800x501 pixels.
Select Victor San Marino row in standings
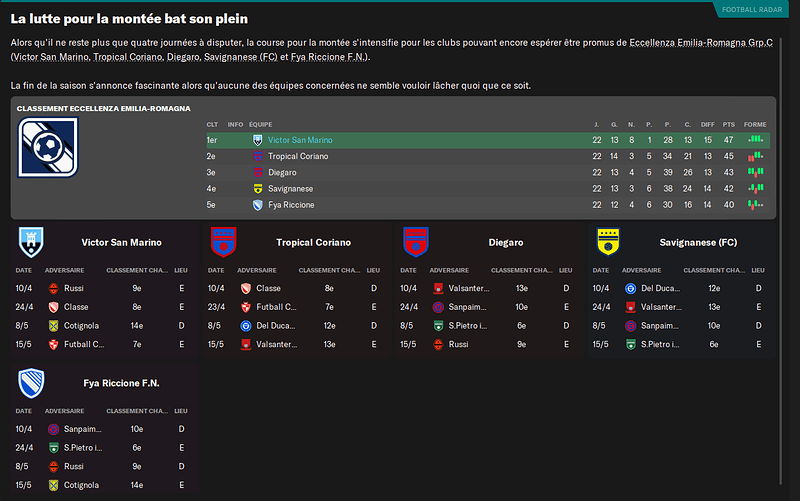tap(488, 140)
